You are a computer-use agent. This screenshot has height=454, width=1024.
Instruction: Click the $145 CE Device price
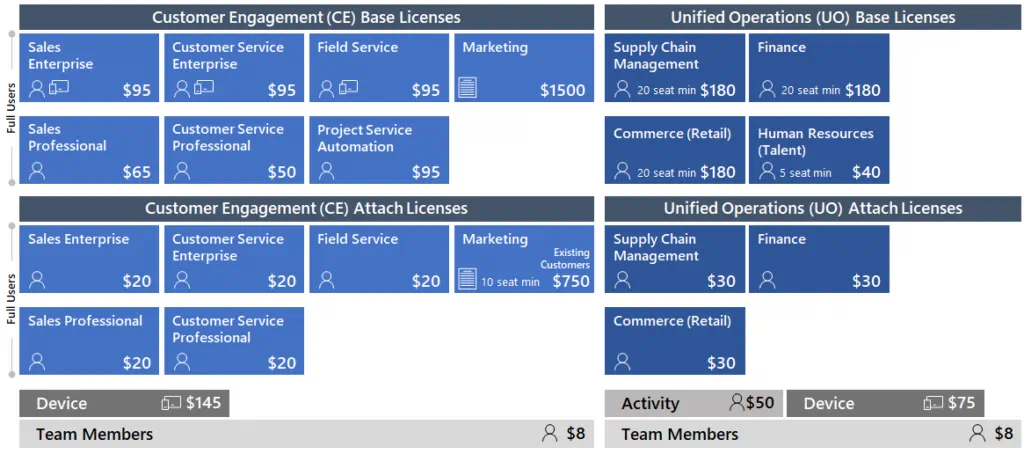pos(203,403)
